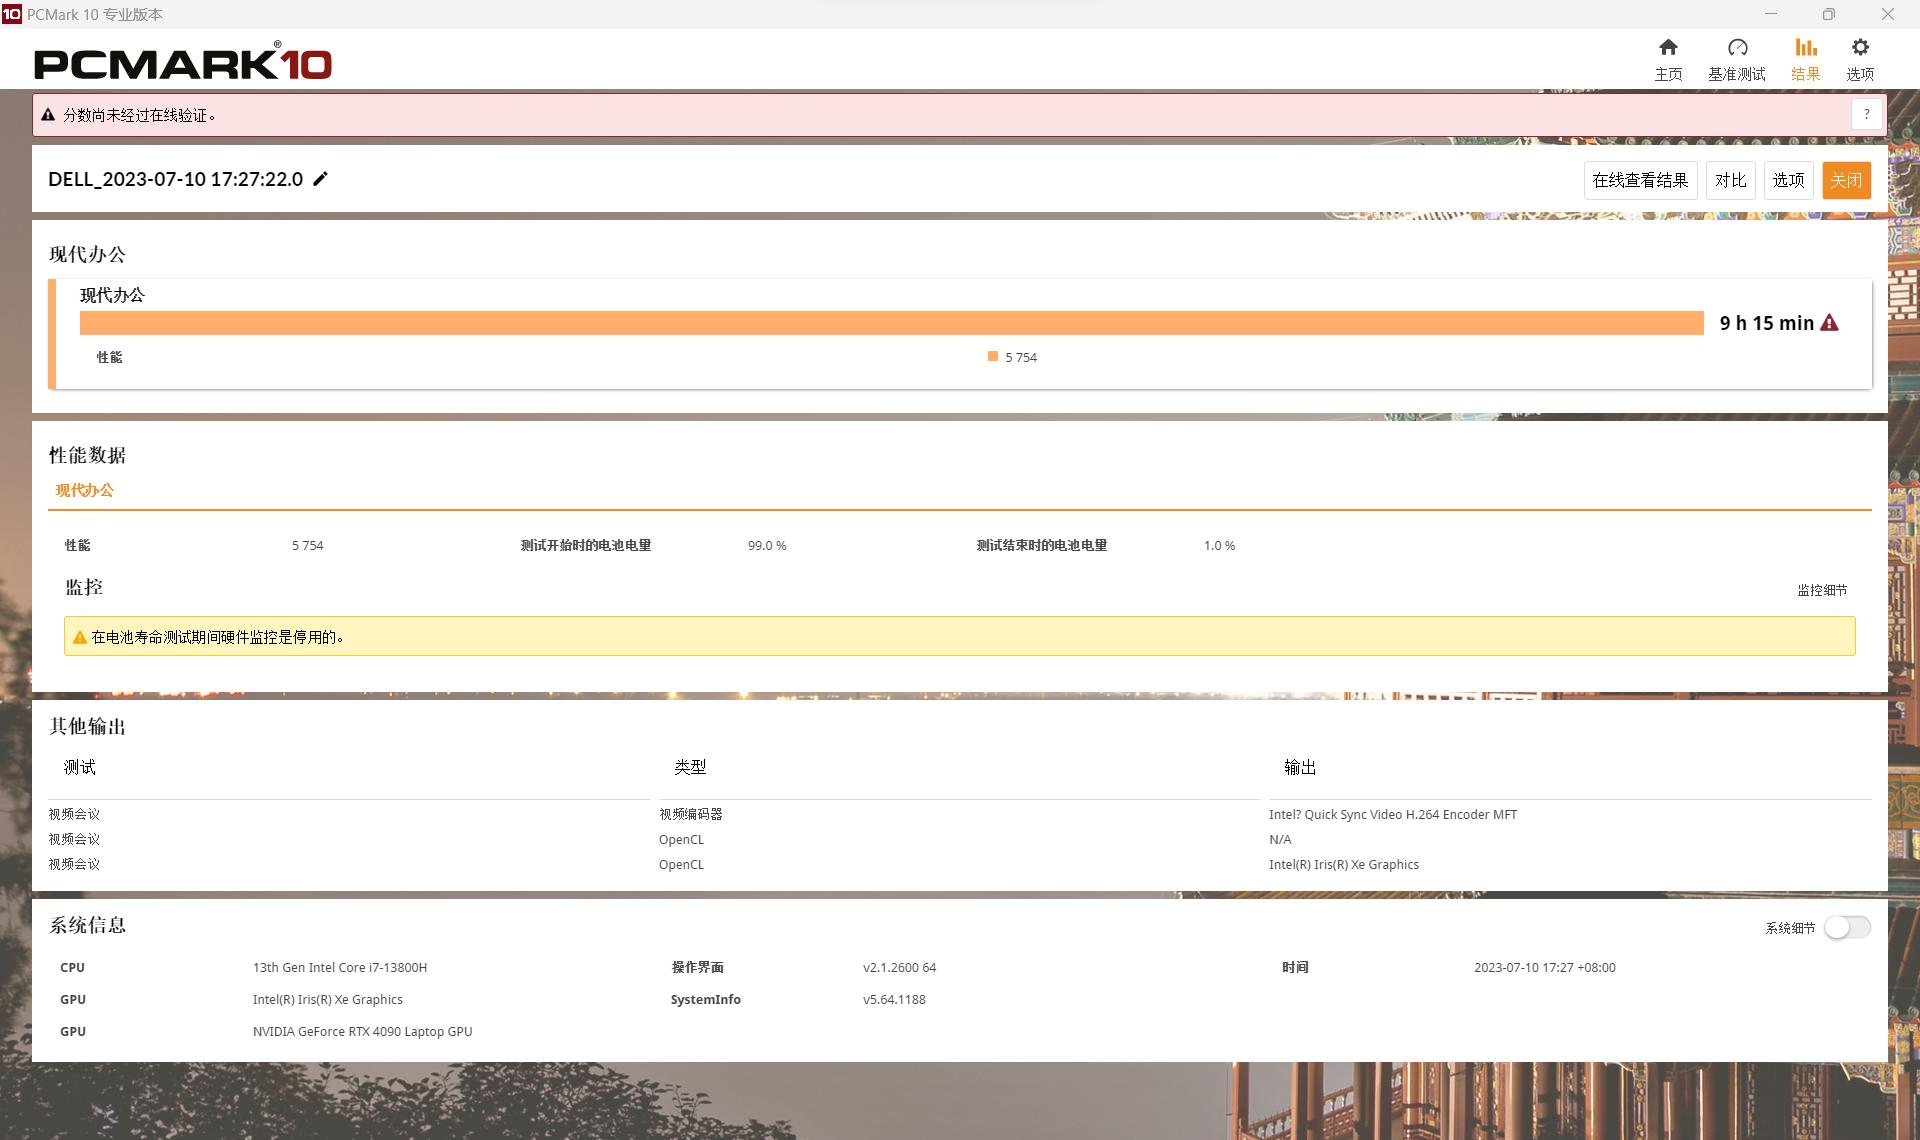Image resolution: width=1920 pixels, height=1140 pixels.
Task: Click the 选项 button in result header
Action: pos(1788,180)
